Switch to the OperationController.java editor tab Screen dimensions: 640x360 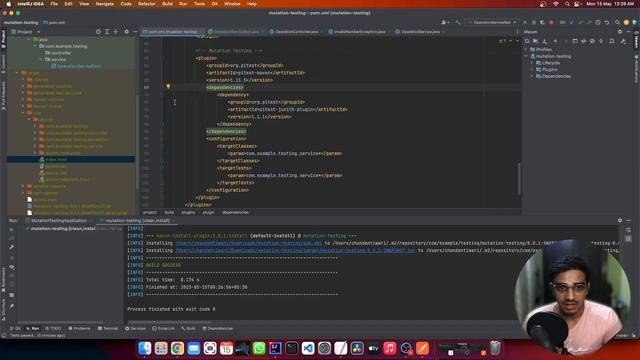coord(296,31)
